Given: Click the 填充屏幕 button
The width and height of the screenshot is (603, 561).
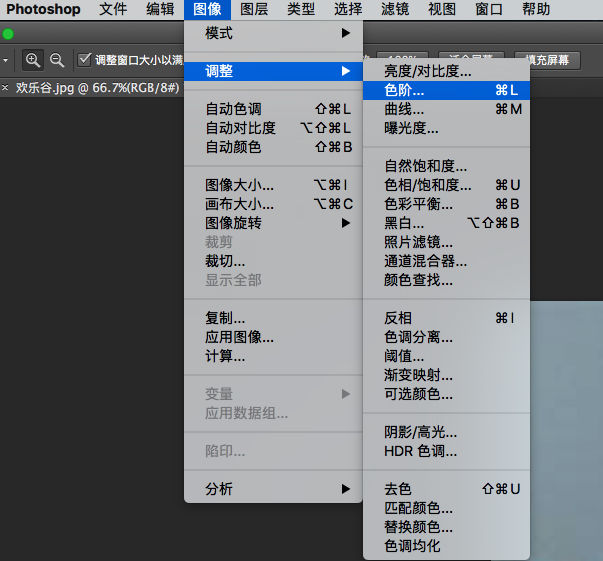Looking at the screenshot, I should [547, 60].
